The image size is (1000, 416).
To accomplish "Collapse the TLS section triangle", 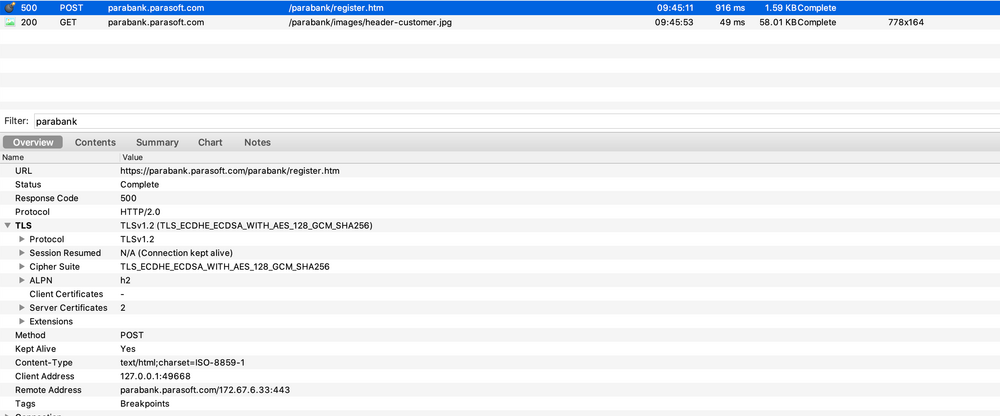I will coord(7,226).
